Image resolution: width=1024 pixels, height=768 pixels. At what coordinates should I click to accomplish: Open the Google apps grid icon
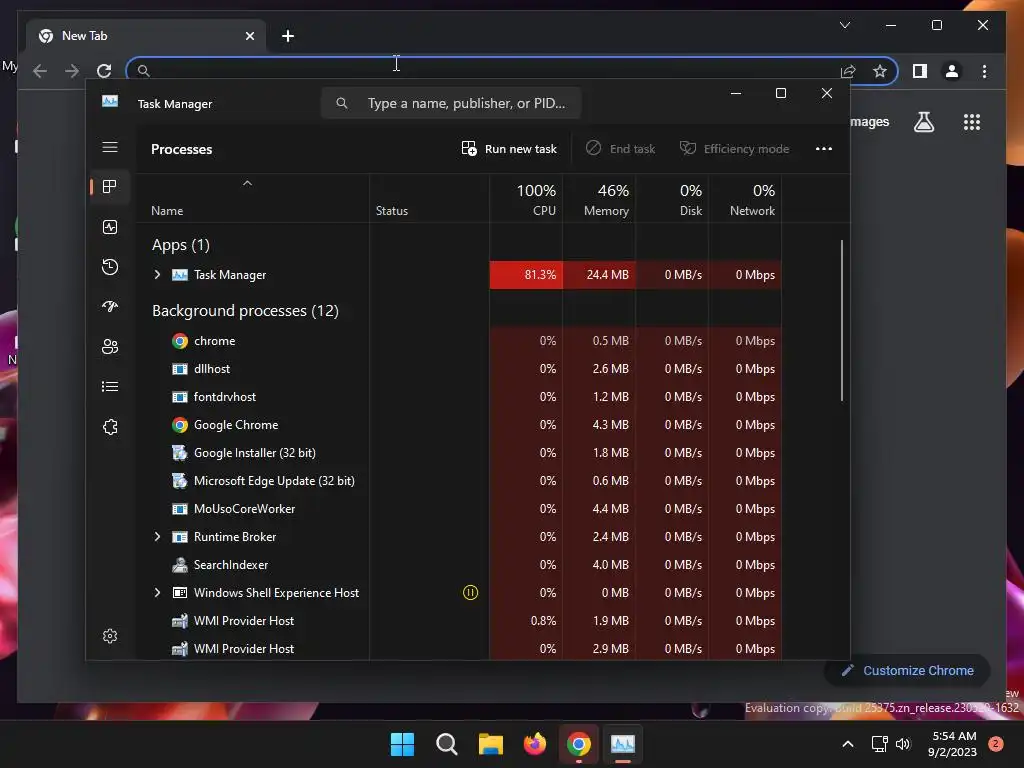[x=972, y=122]
